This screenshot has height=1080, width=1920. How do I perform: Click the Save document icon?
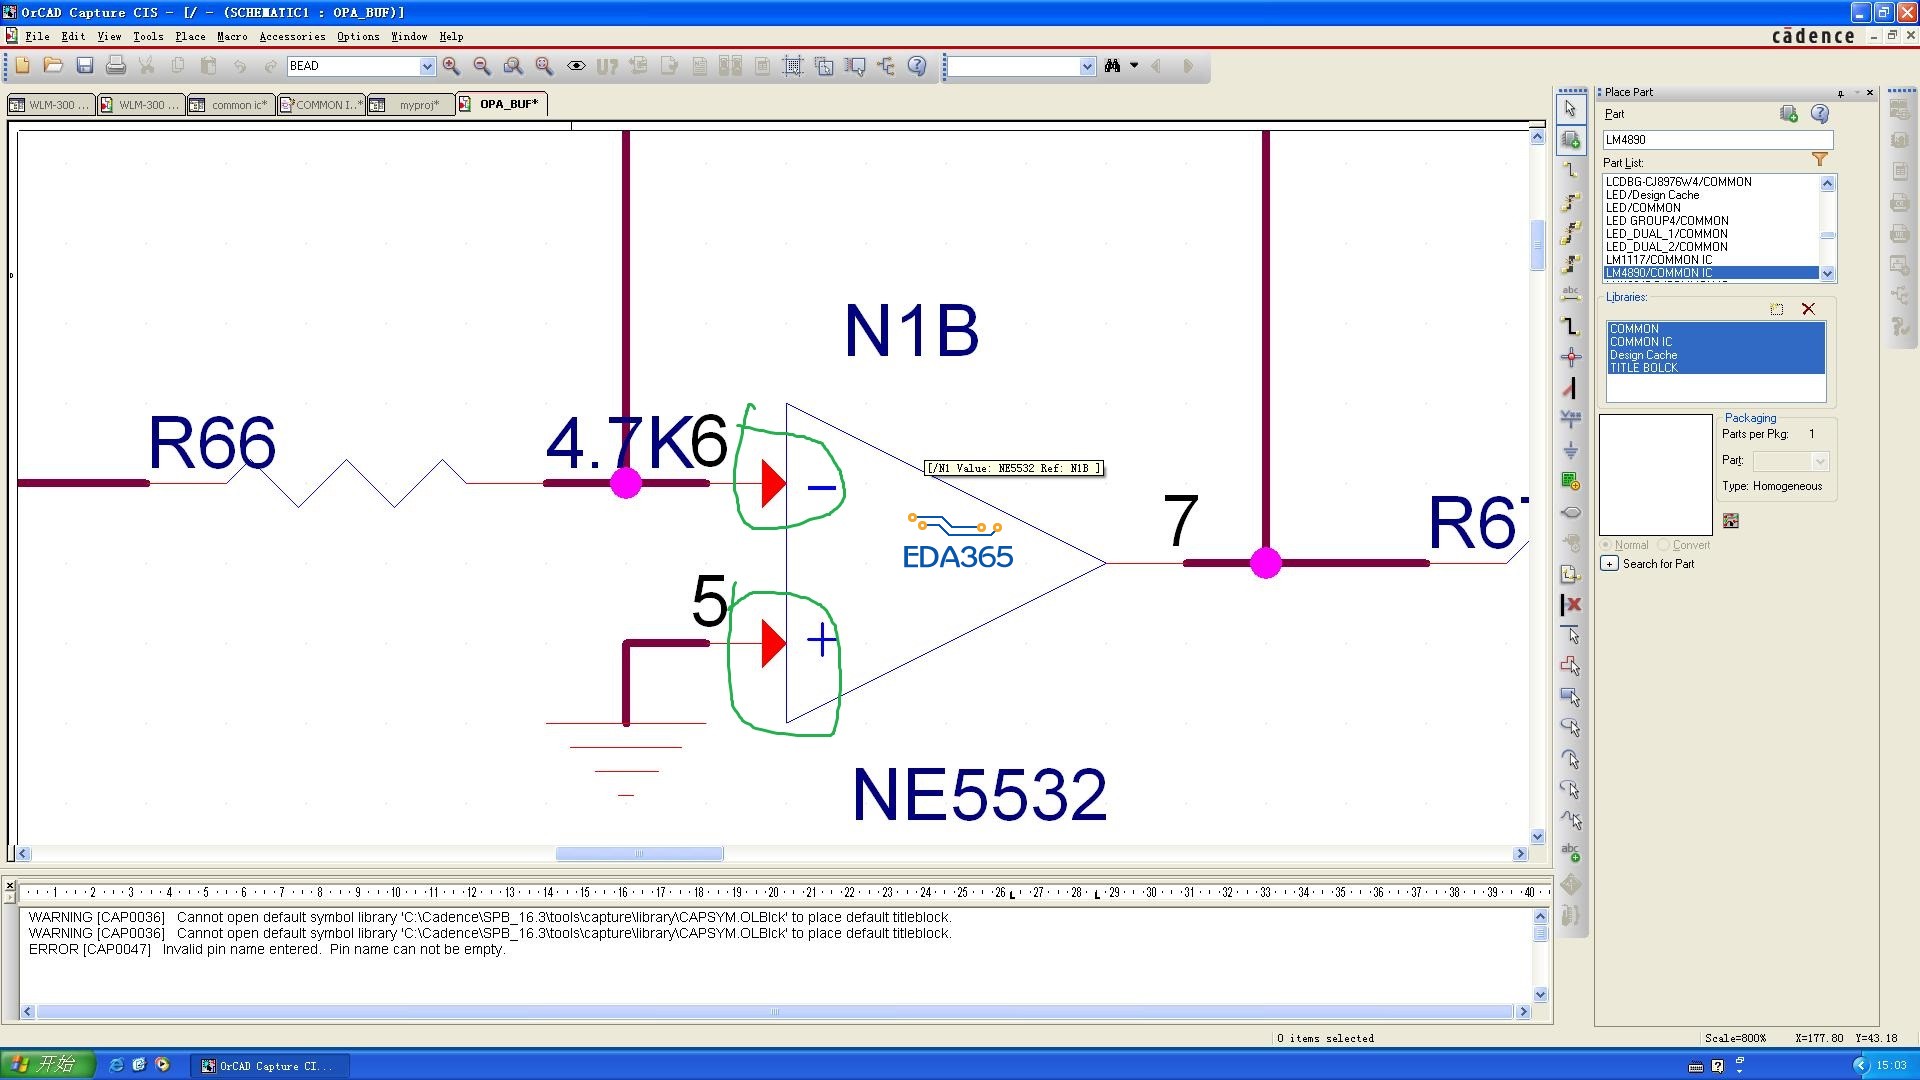pyautogui.click(x=85, y=66)
